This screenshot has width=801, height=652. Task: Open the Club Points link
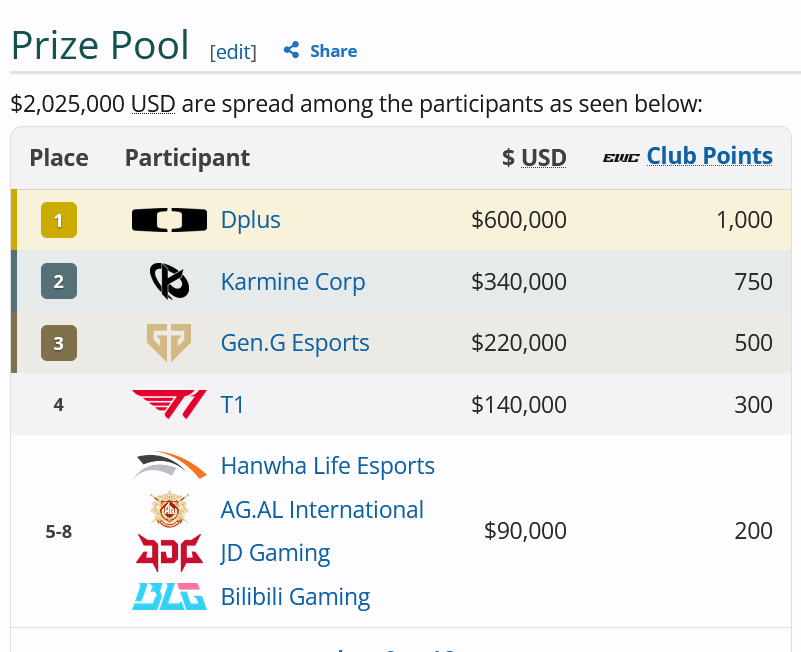(710, 156)
